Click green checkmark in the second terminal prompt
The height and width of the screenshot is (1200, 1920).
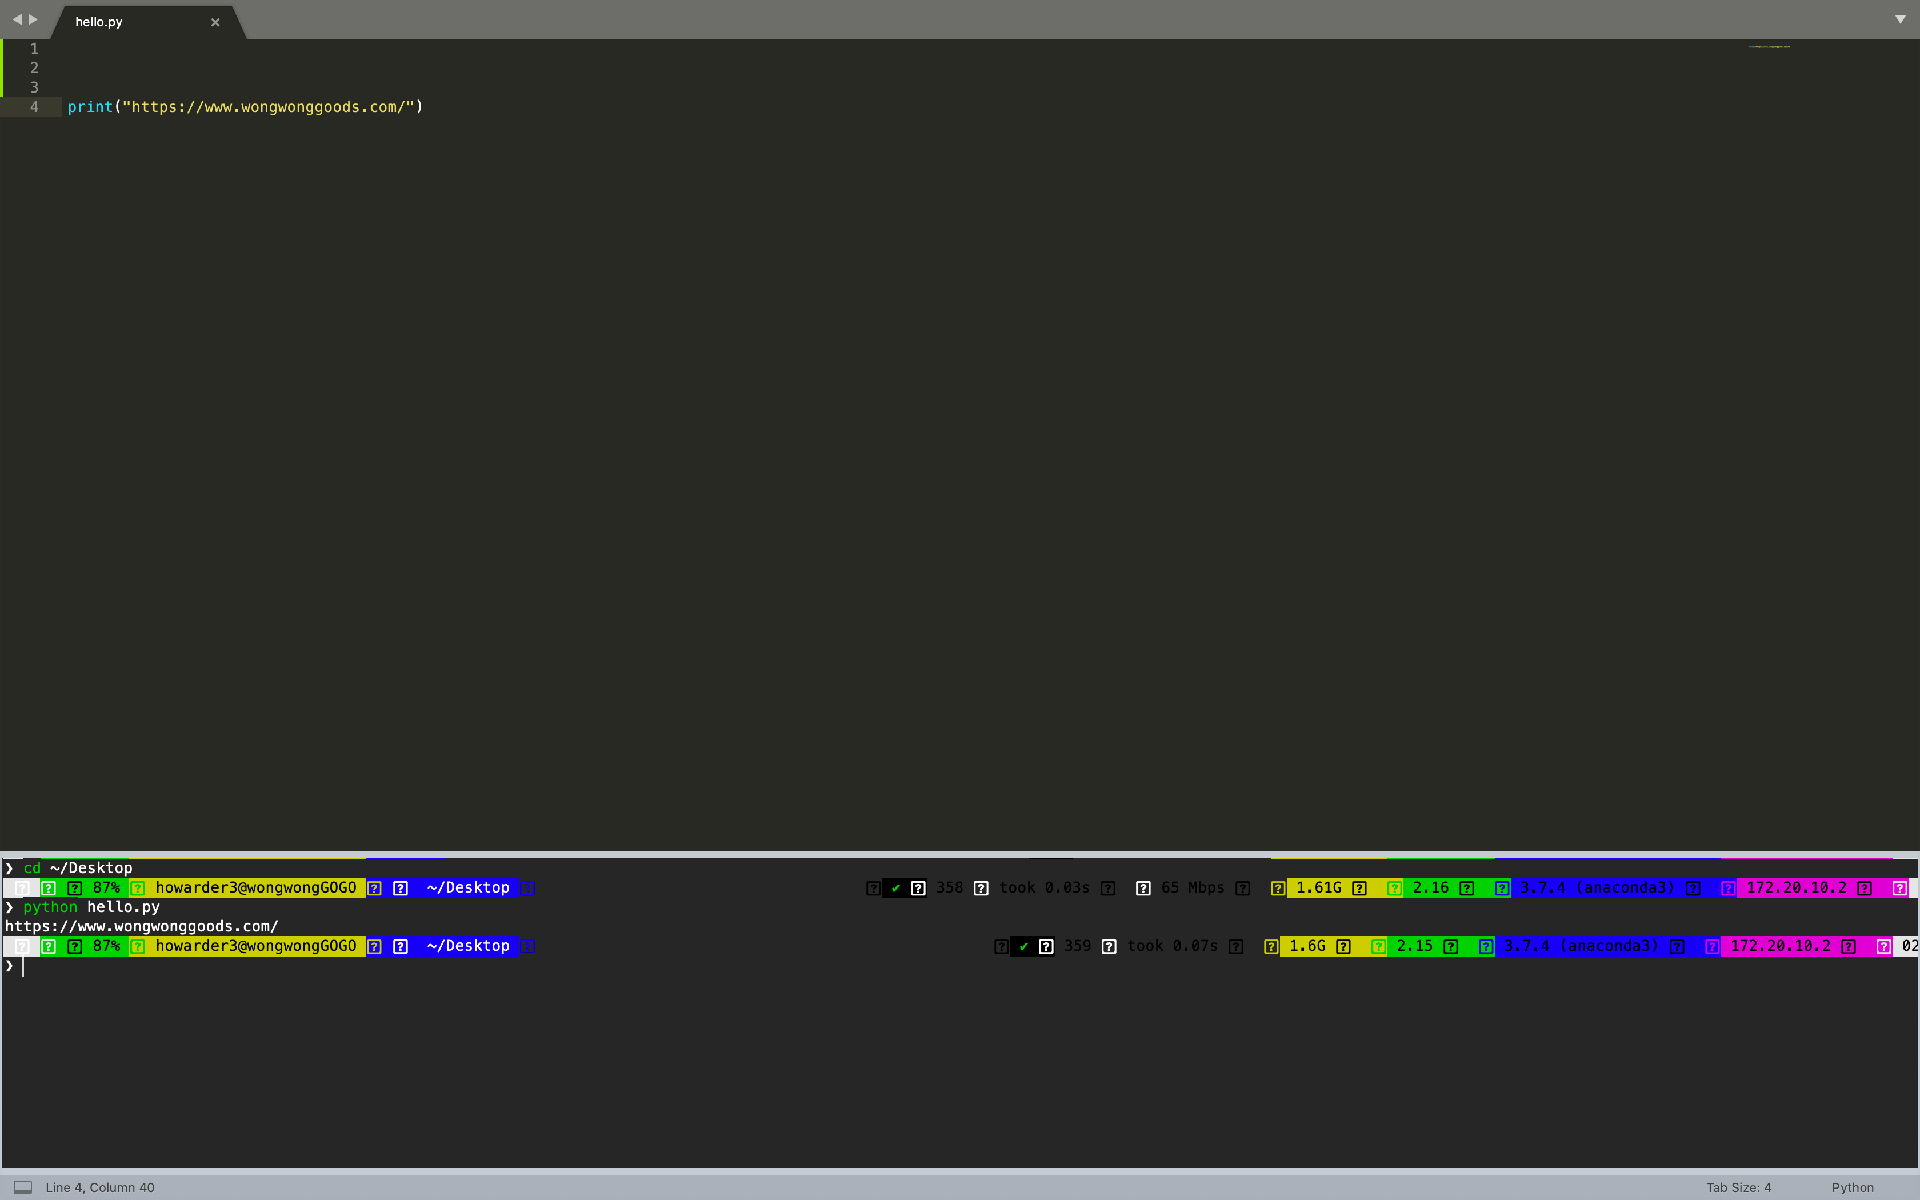pyautogui.click(x=1023, y=946)
